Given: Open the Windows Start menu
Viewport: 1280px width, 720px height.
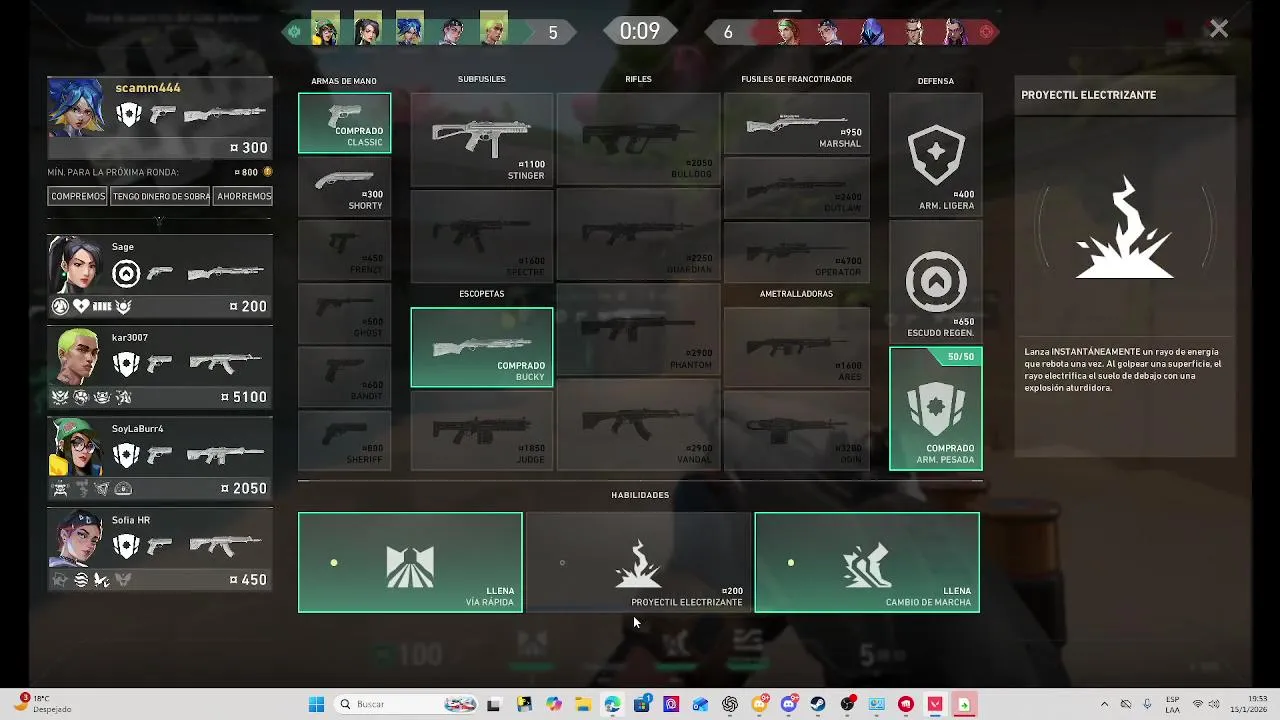Looking at the screenshot, I should point(316,704).
